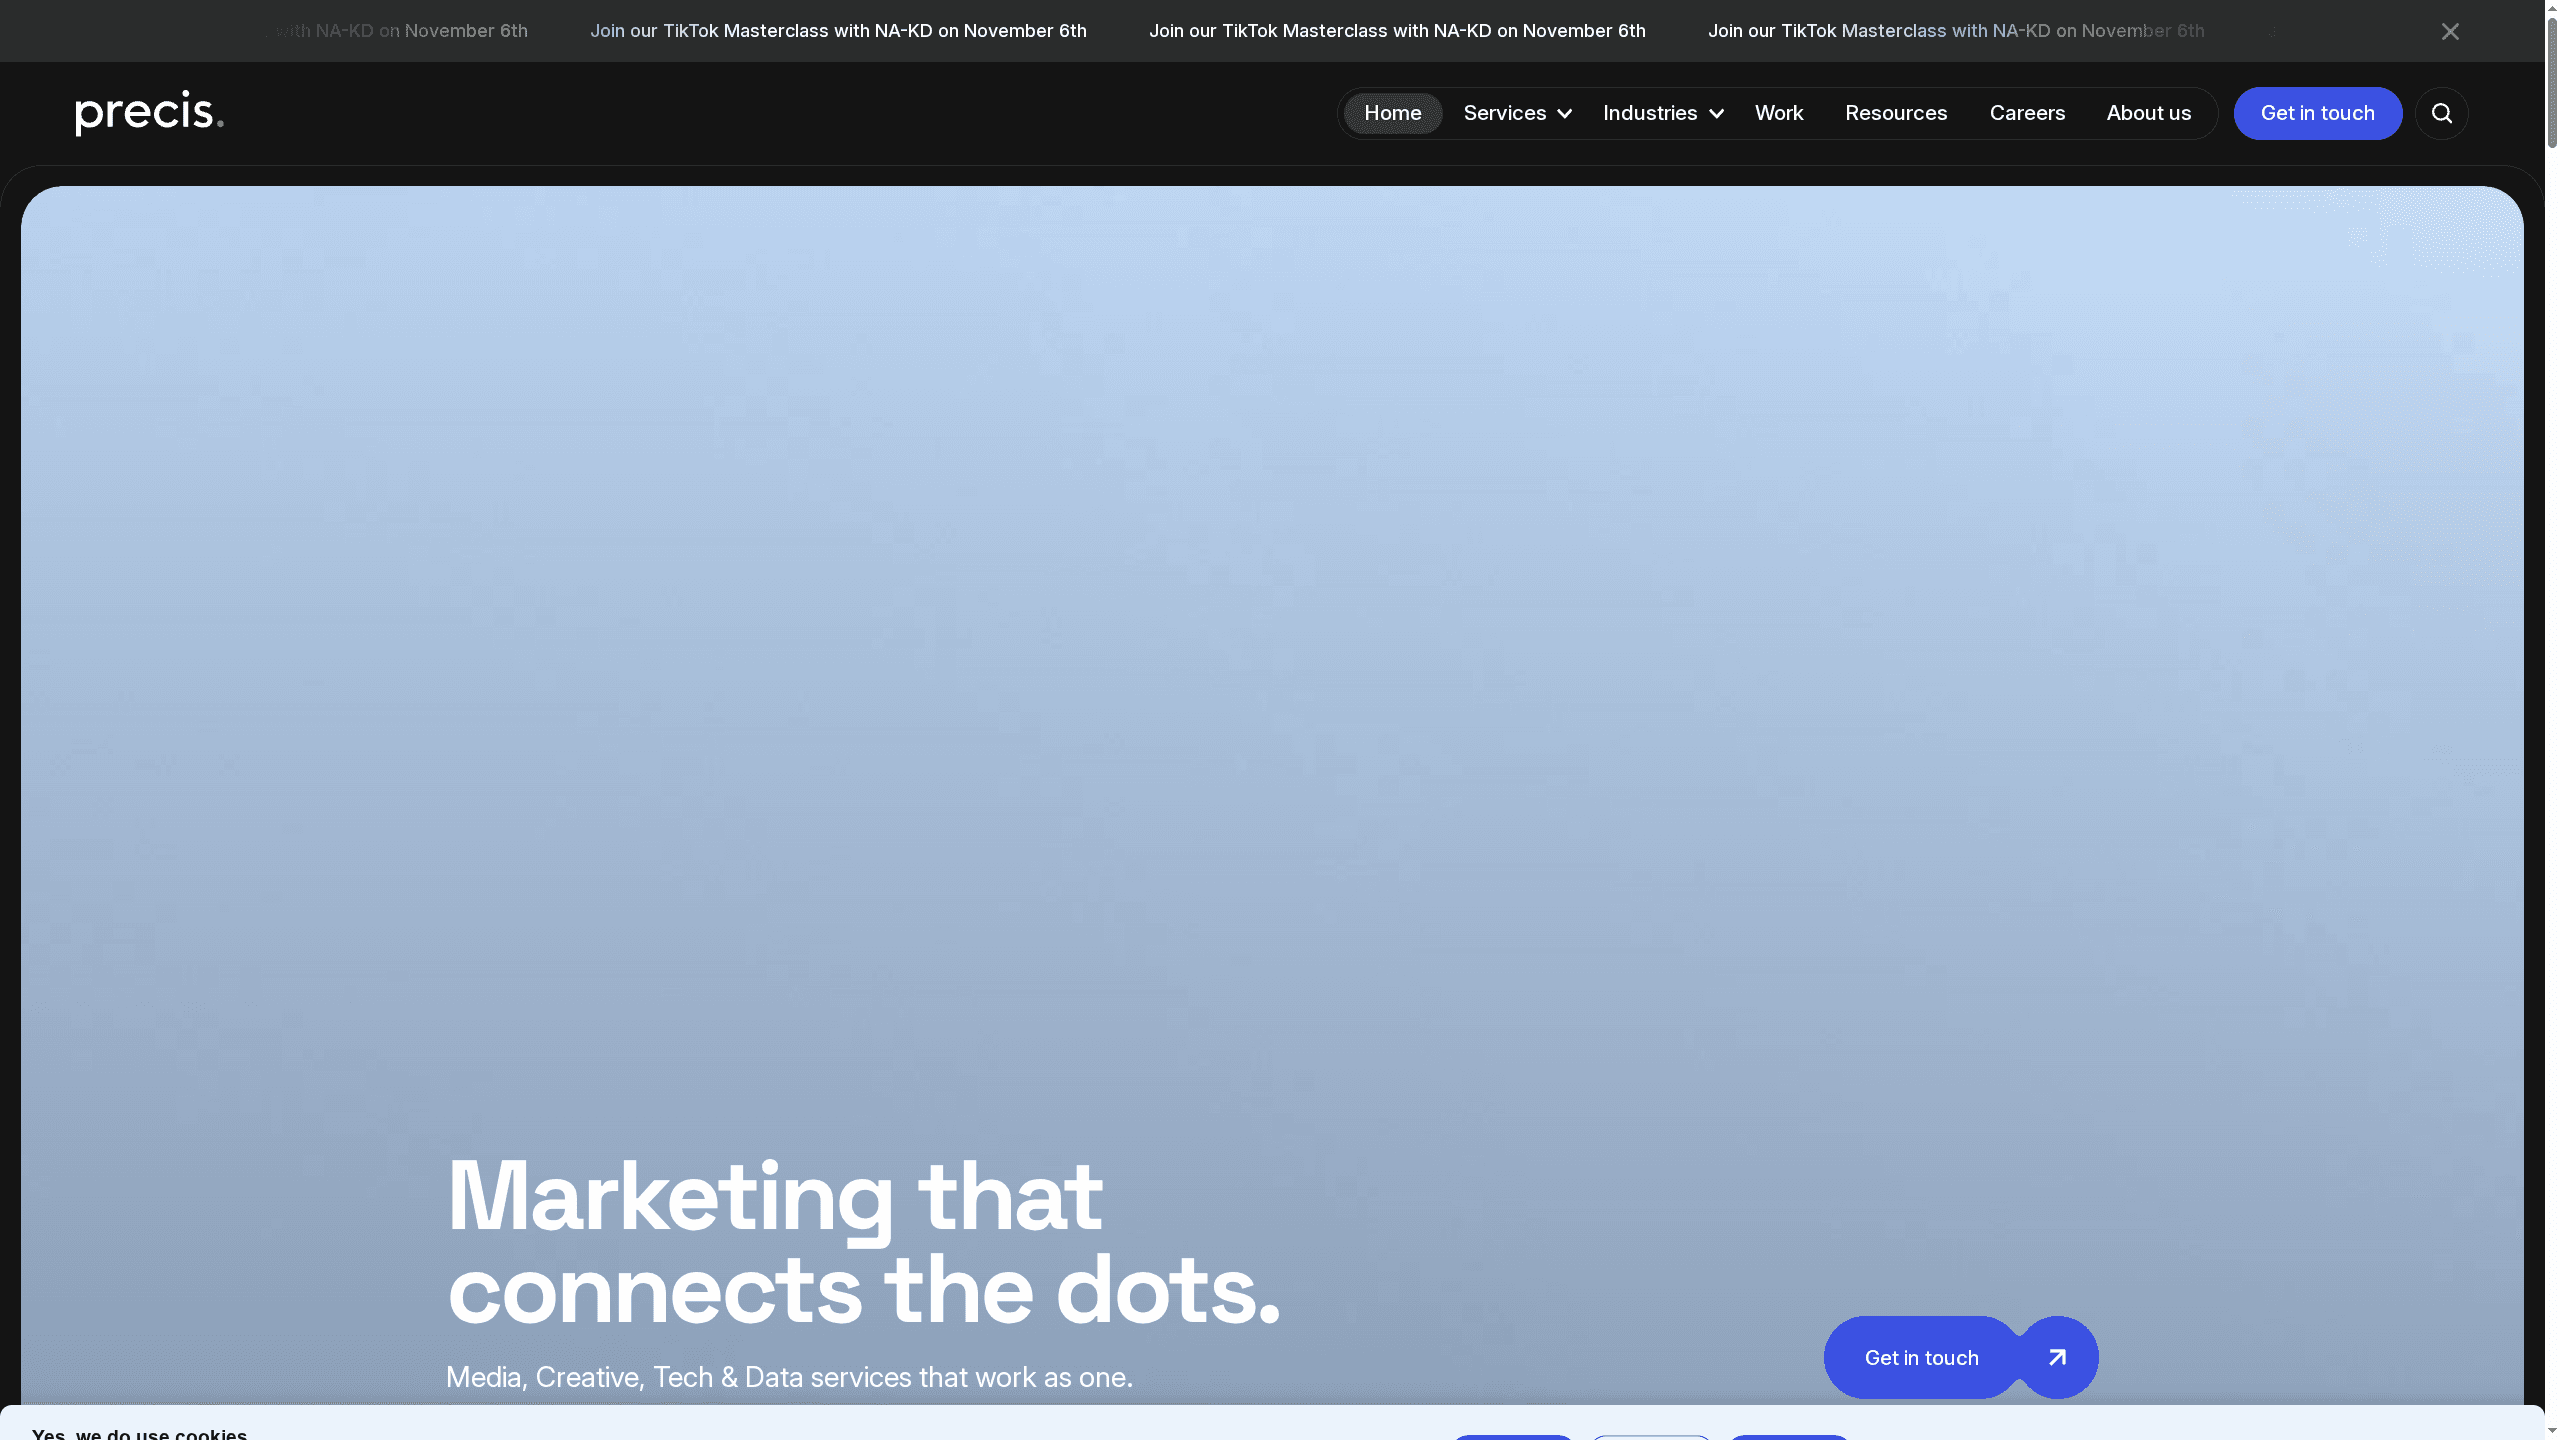The image size is (2560, 1440).
Task: Click Get in touch in the navbar
Action: point(2318,113)
